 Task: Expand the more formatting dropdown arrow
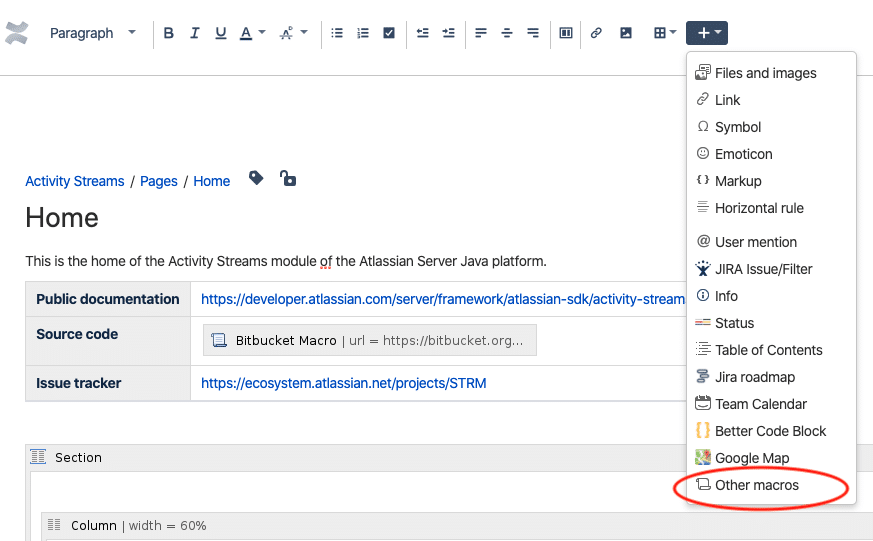click(x=304, y=33)
